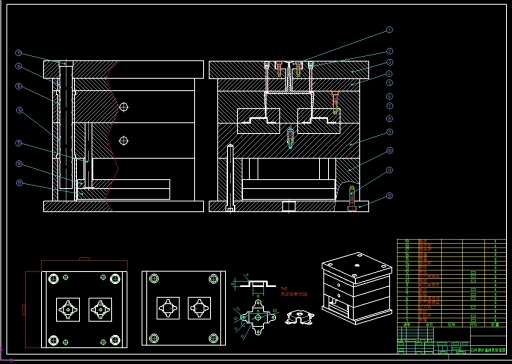Click the orange annotation text beside part section
Screen dimensions: 512x364
[294, 292]
